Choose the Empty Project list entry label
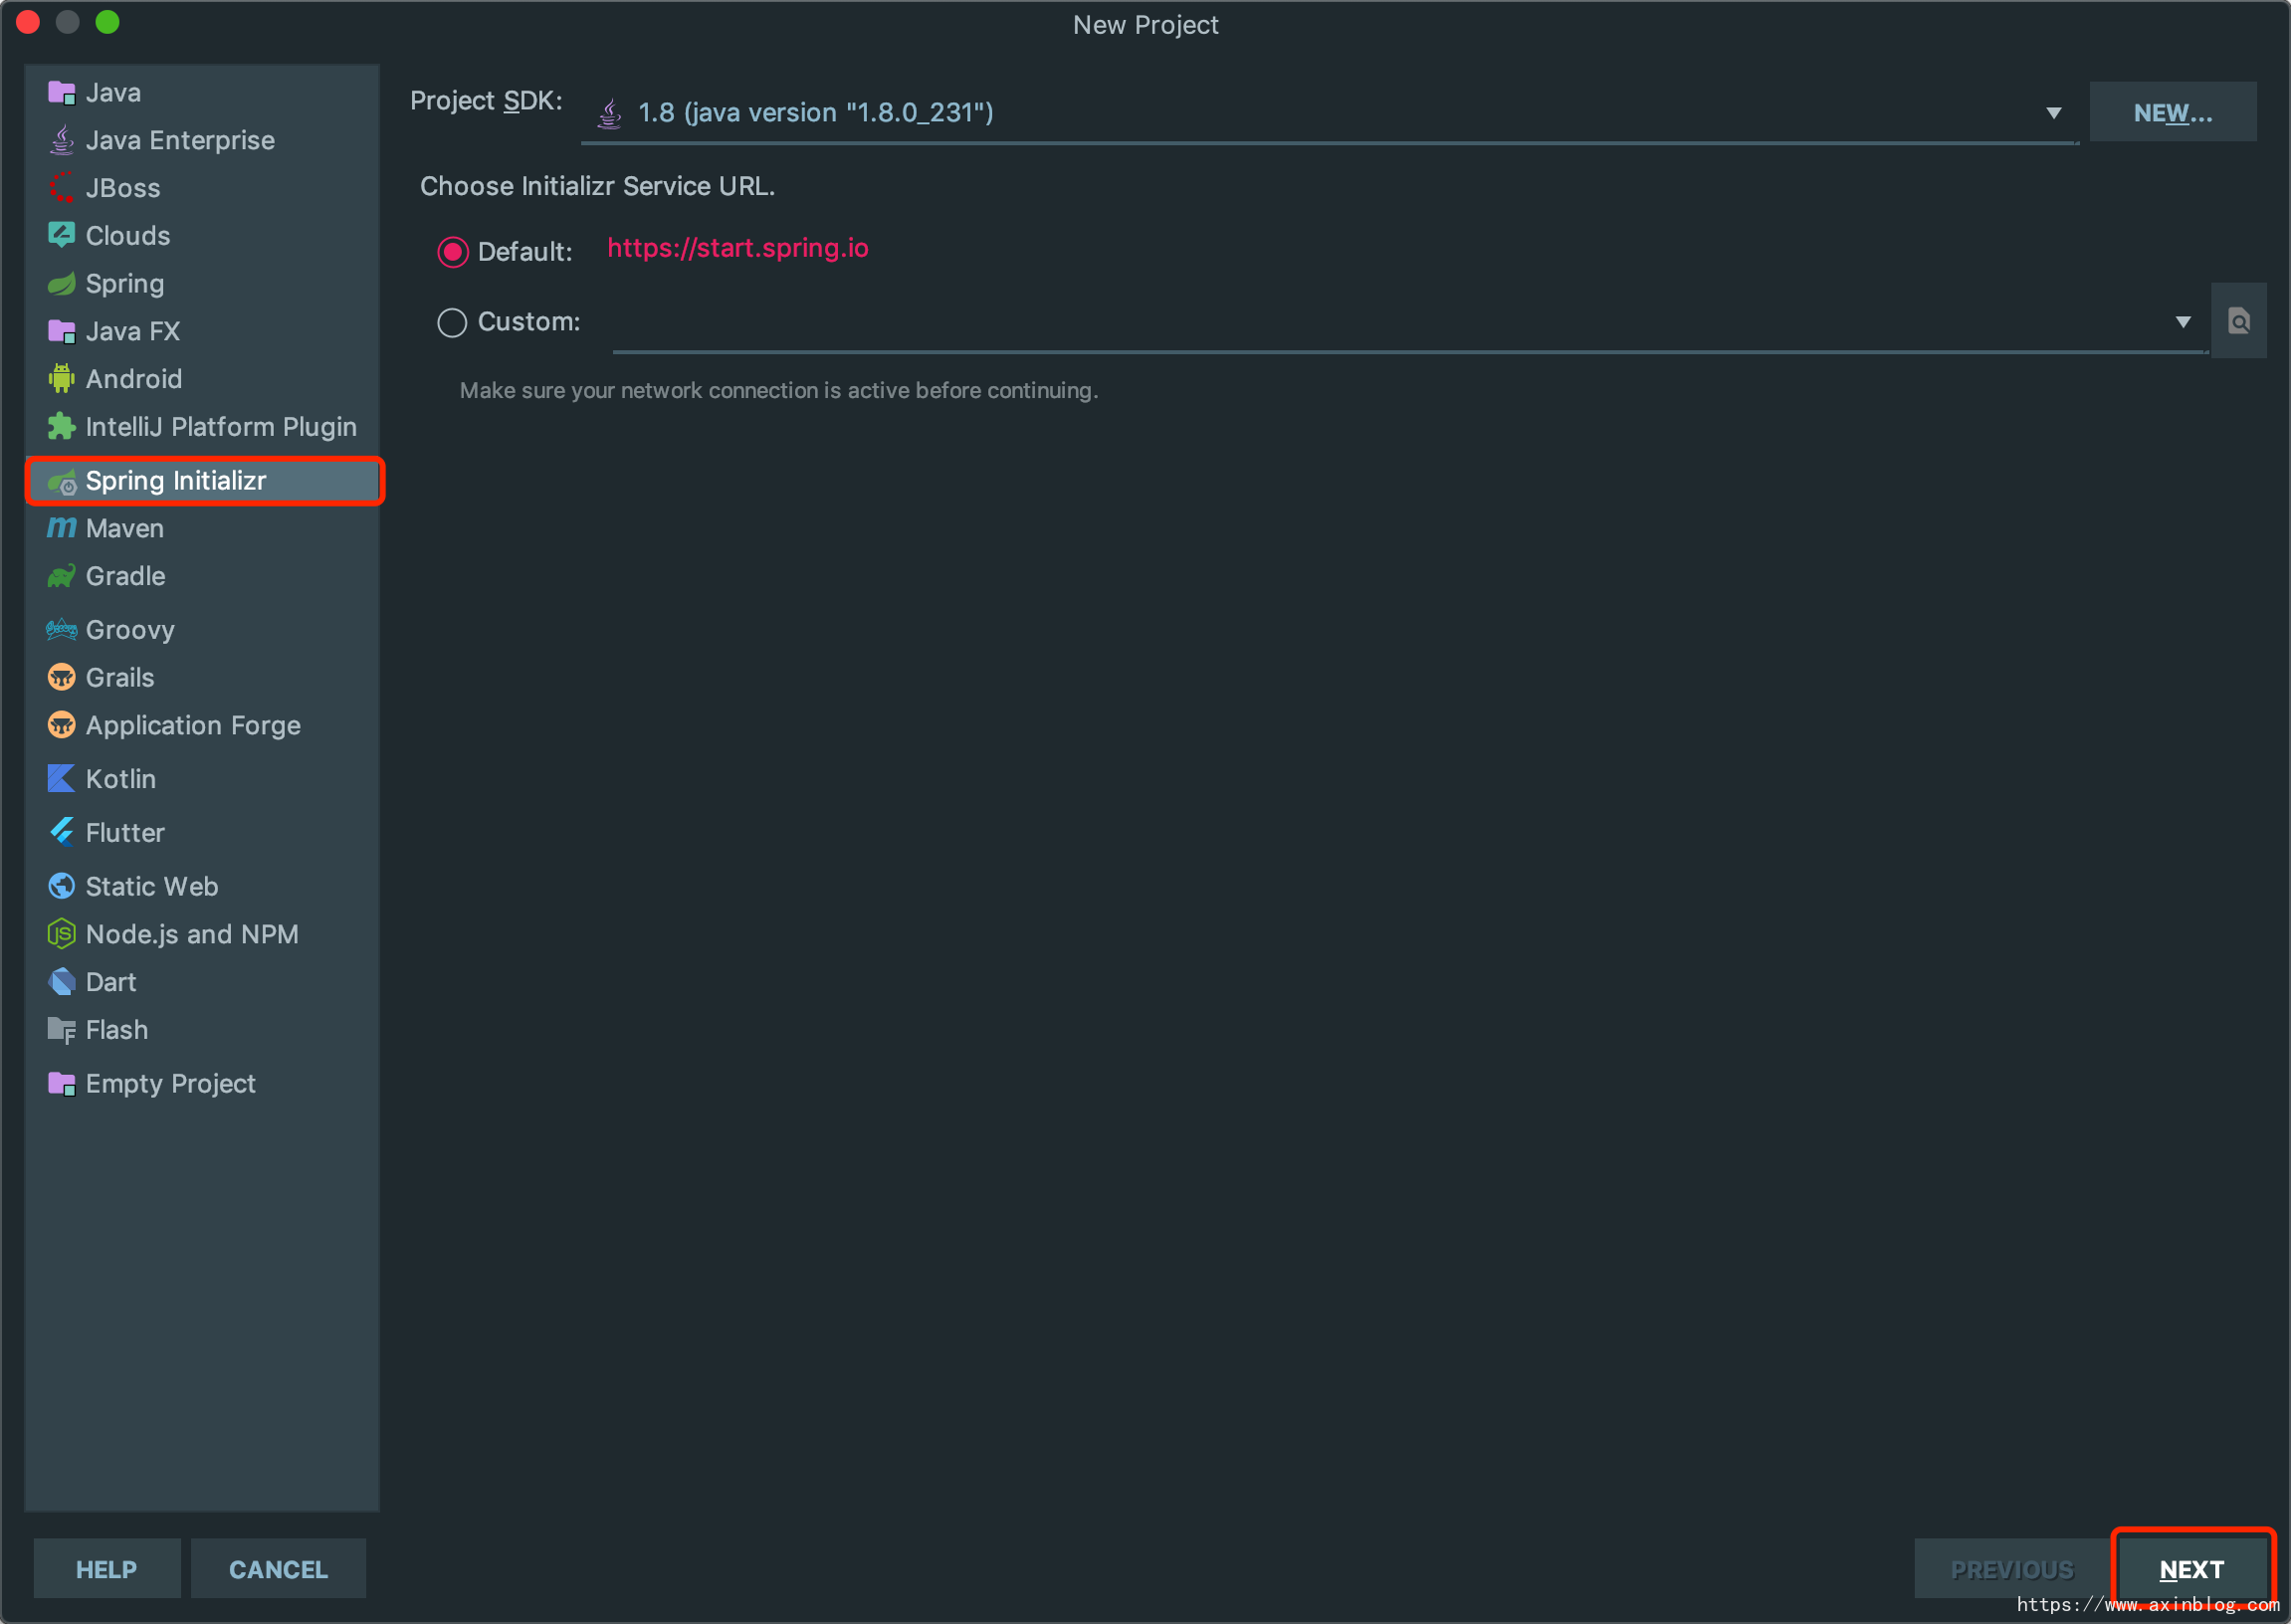The height and width of the screenshot is (1624, 2291). (171, 1084)
